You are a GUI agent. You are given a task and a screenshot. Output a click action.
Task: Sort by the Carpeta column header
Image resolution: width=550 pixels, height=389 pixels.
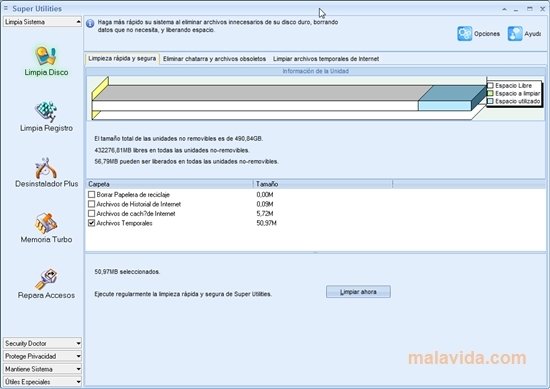coord(169,184)
